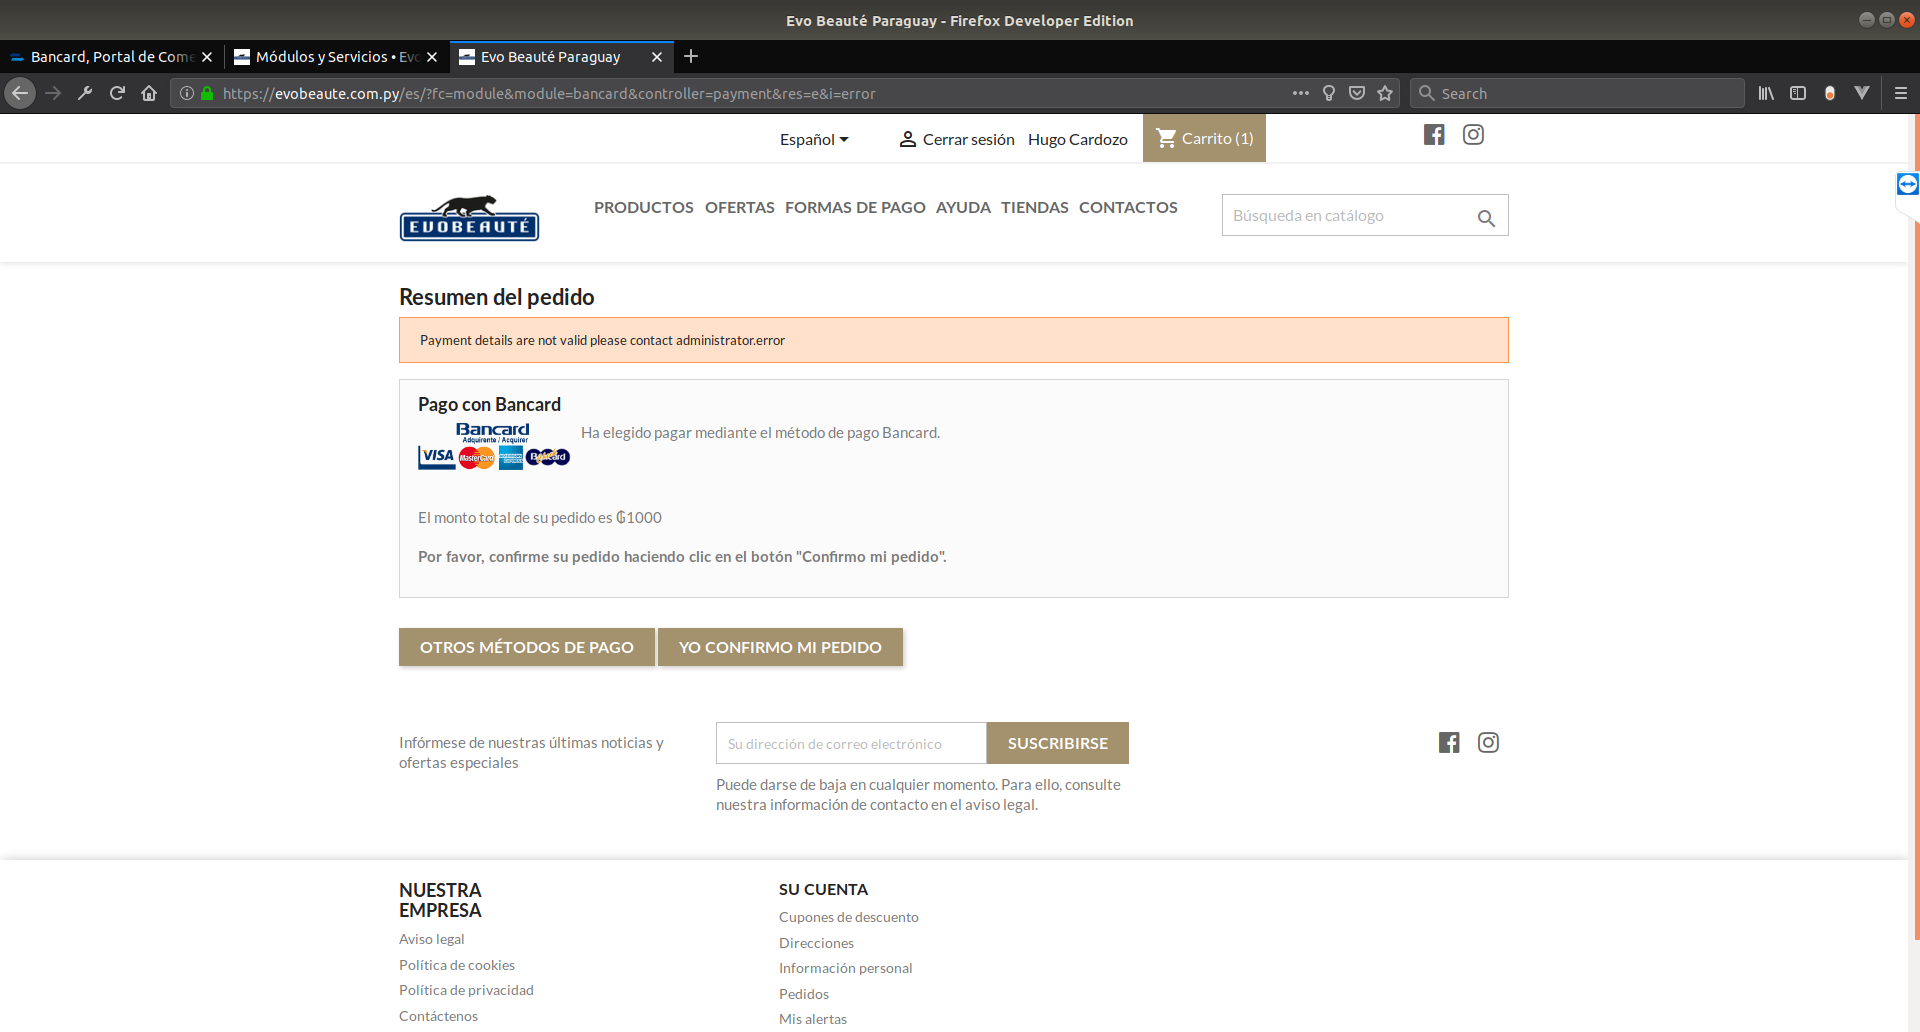Click the Bancard payment cards logo

pyautogui.click(x=494, y=446)
